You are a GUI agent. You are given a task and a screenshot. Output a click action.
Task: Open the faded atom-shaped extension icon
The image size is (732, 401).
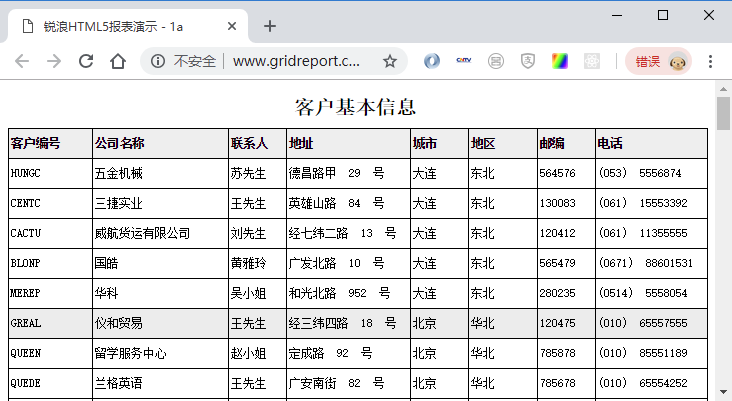(591, 61)
